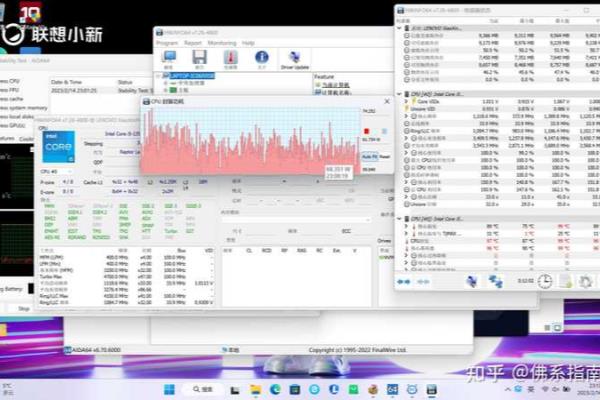600x400 pixels.
Task: Click the Copyright FinalWire Ltd. status text
Action: (x=357, y=349)
